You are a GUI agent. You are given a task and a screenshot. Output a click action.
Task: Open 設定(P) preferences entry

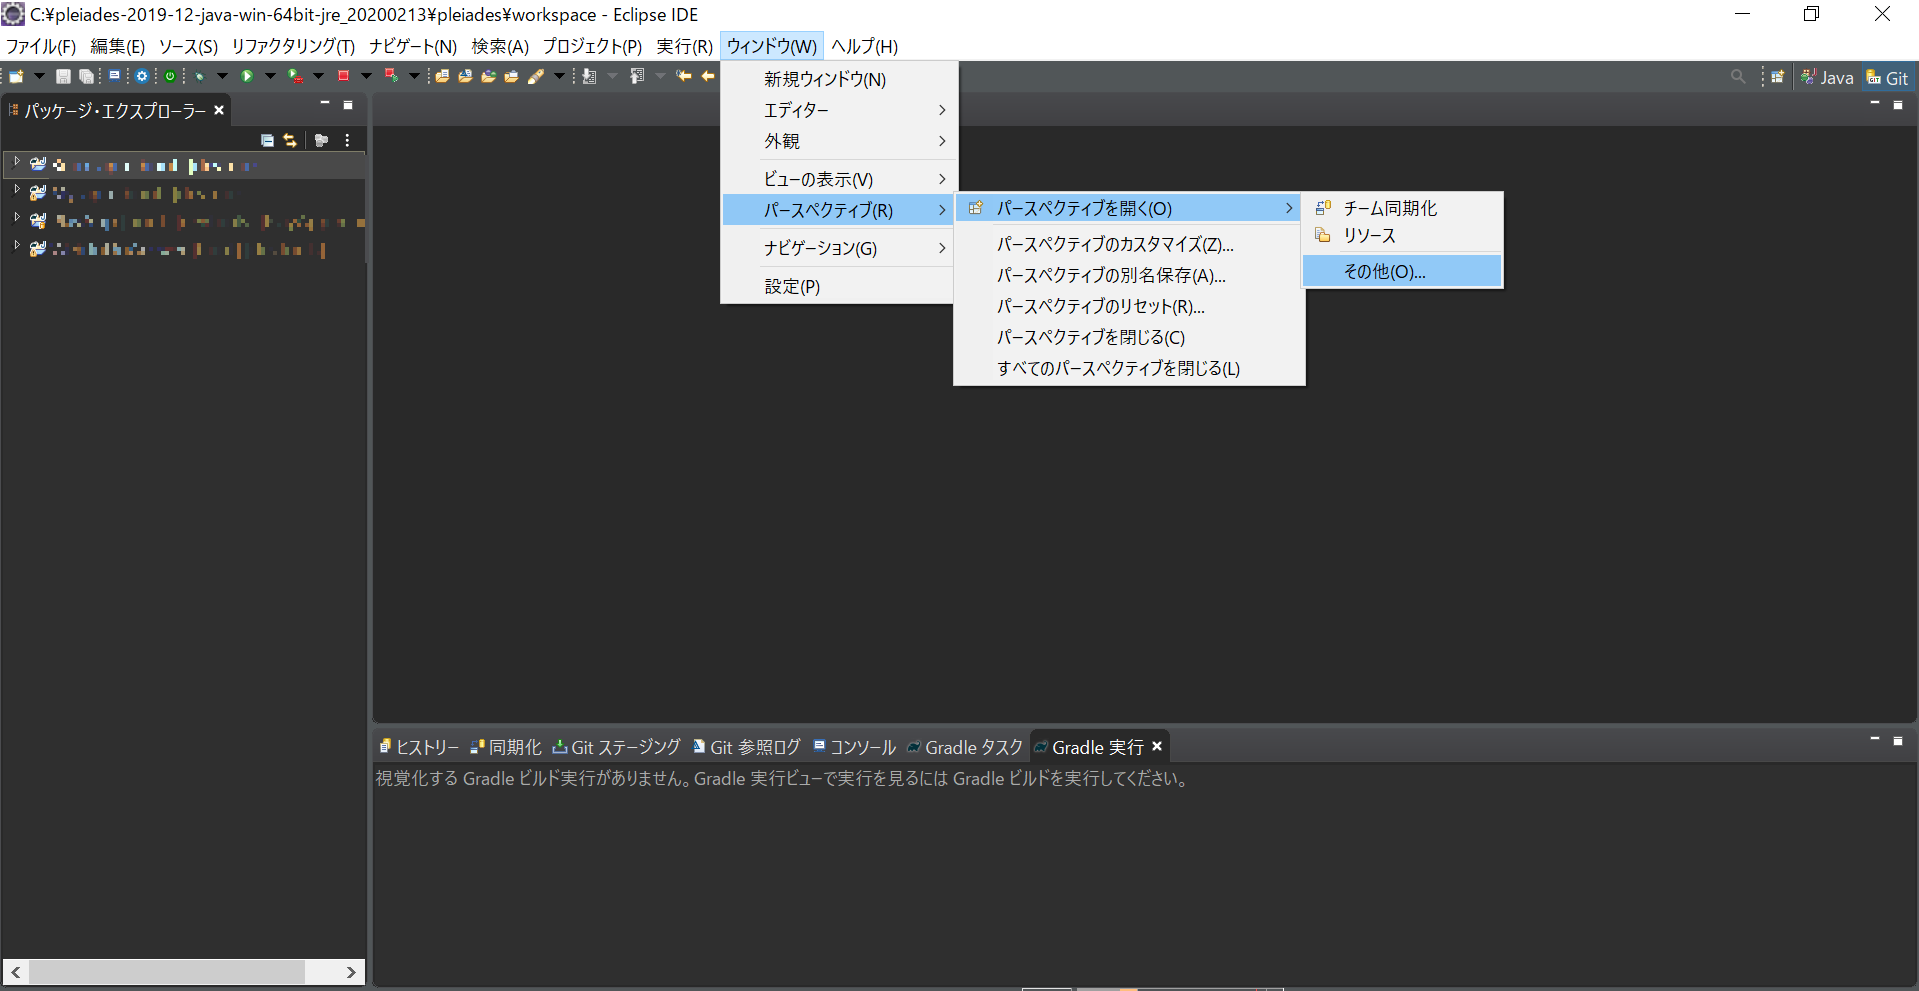[838, 286]
